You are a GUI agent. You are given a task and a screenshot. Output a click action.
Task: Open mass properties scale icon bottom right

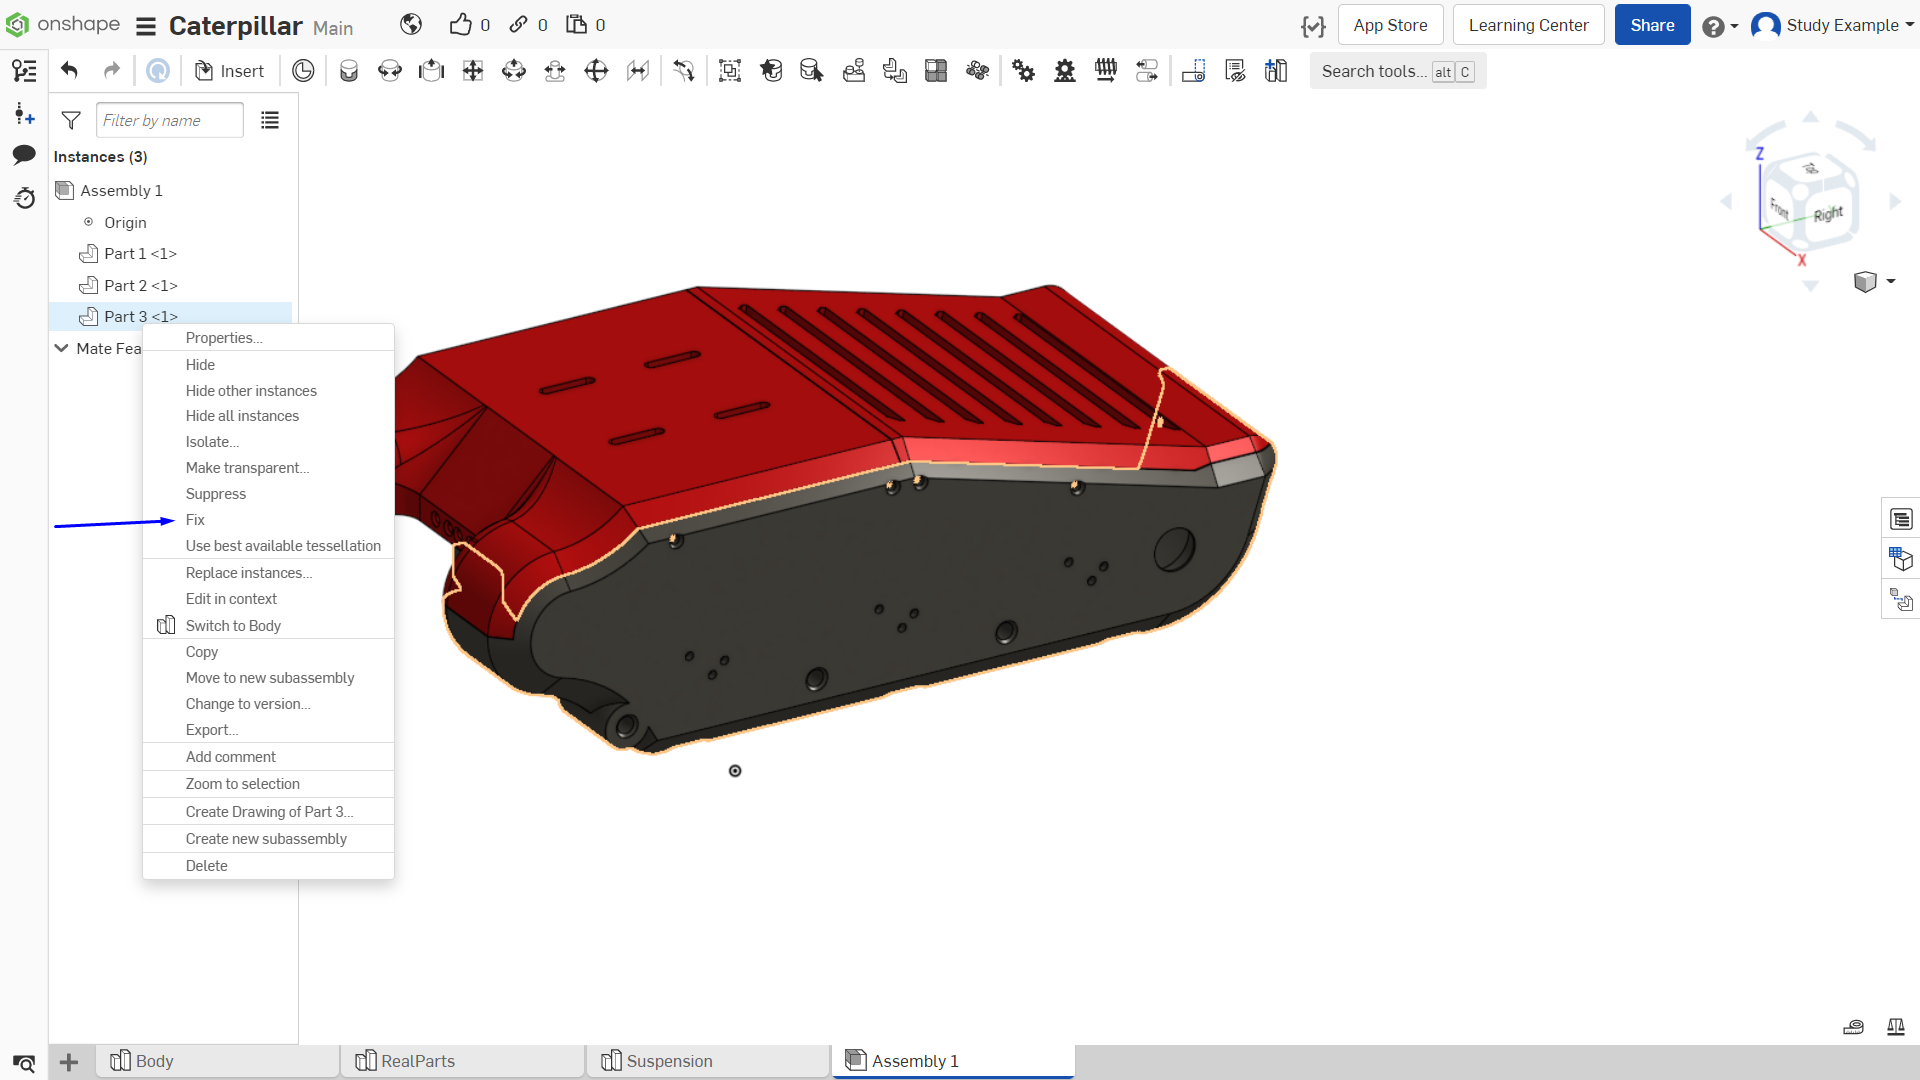click(x=1895, y=1027)
